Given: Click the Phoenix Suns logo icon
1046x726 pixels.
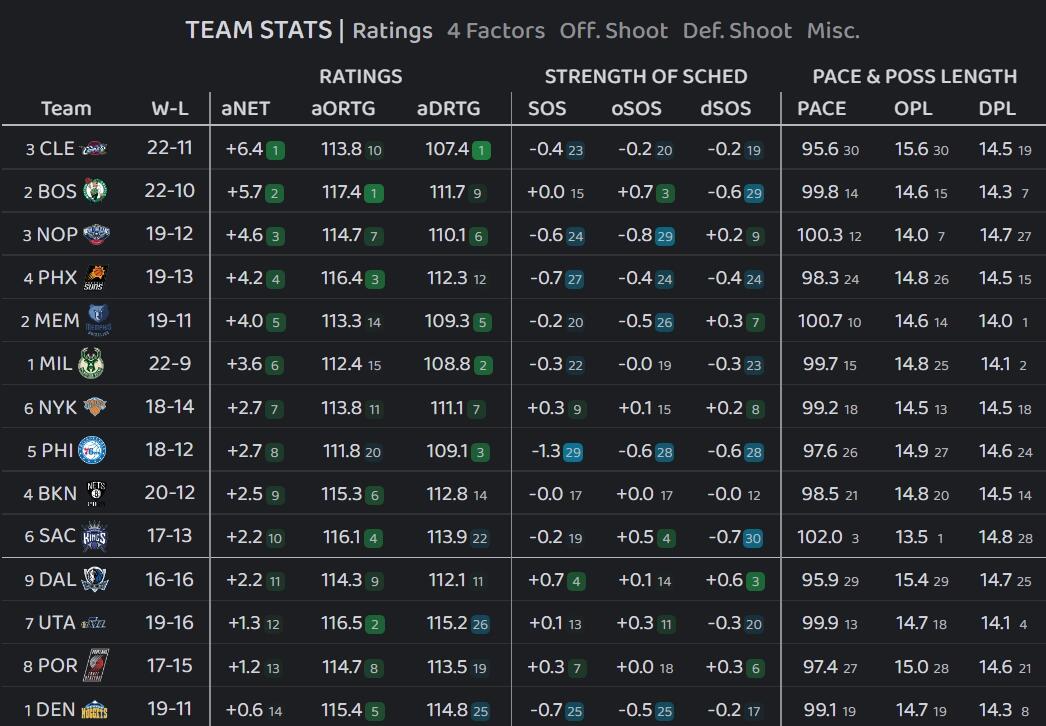Looking at the screenshot, I should point(97,277).
